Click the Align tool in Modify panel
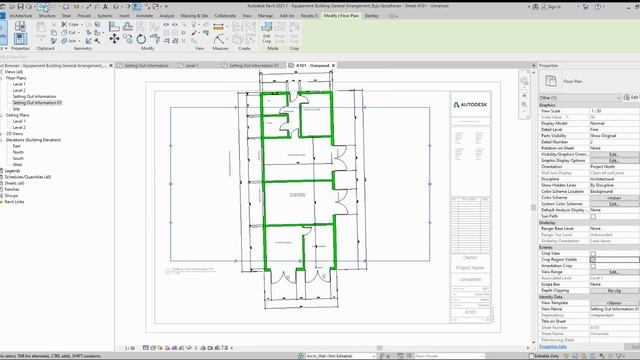 114,27
